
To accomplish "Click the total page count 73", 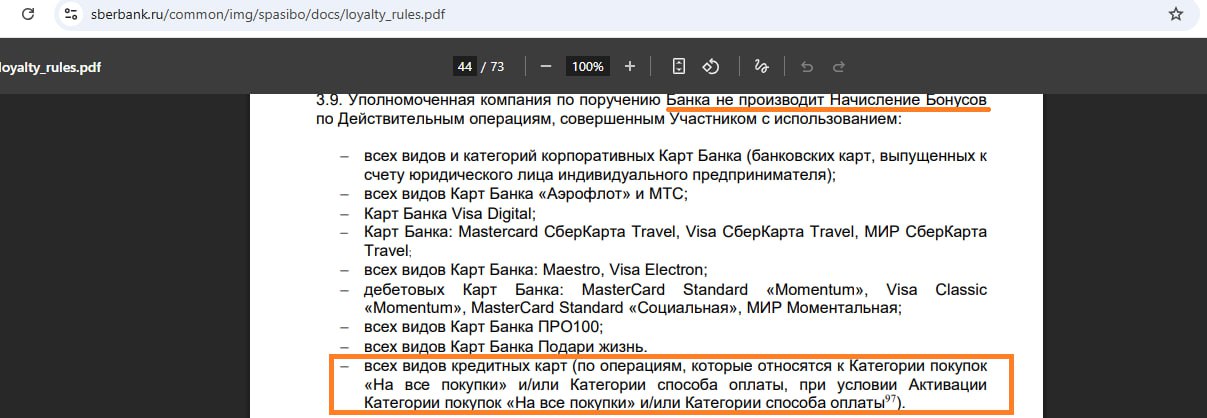I will 496,66.
